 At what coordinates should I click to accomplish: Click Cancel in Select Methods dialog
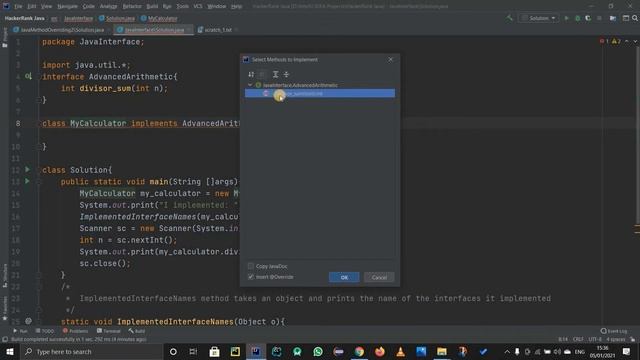point(379,277)
